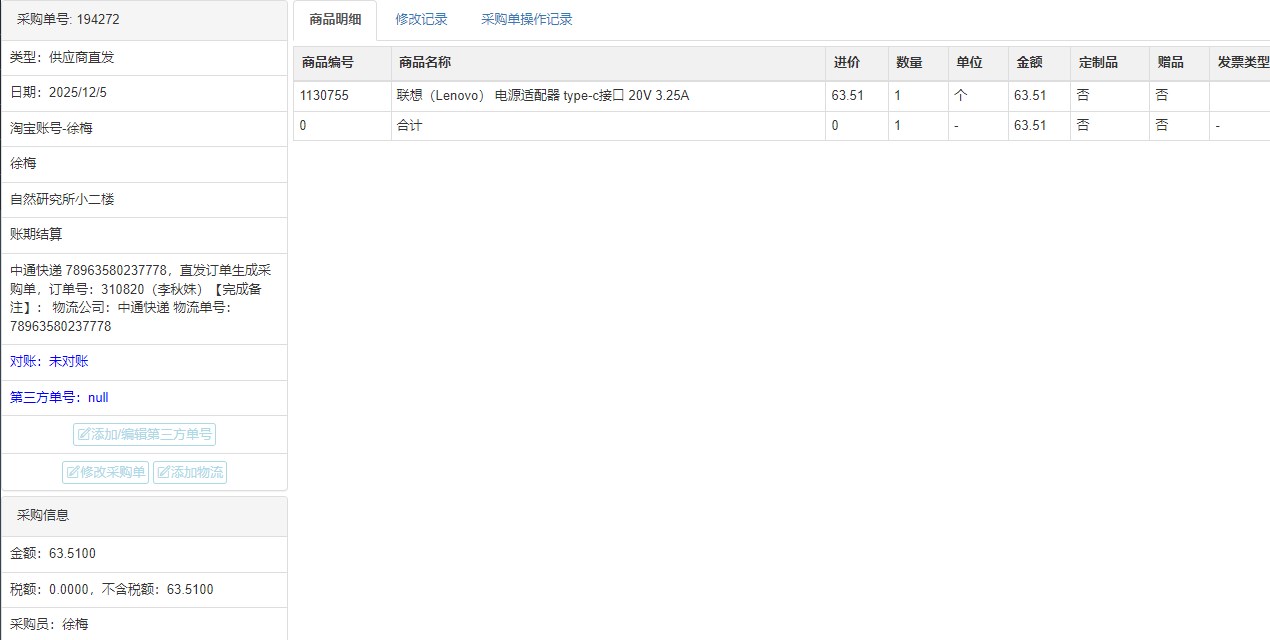The height and width of the screenshot is (640, 1270).
Task: Click the 对账：未对账 status text
Action: tap(49, 361)
